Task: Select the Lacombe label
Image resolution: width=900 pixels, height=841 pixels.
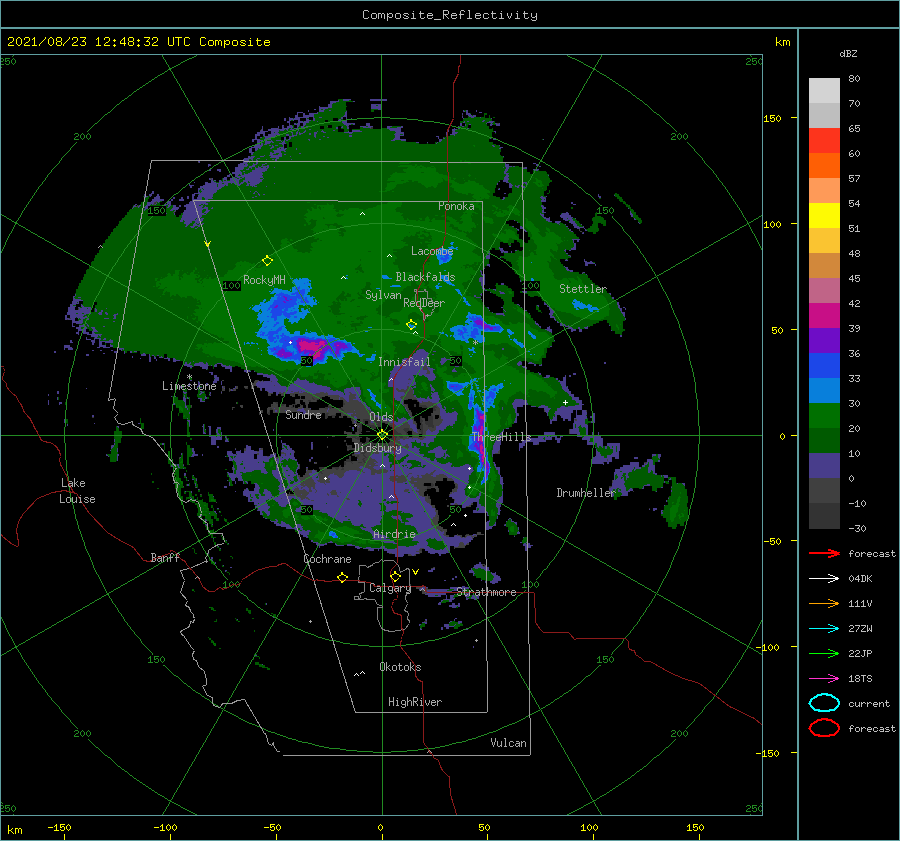Action: pyautogui.click(x=432, y=251)
